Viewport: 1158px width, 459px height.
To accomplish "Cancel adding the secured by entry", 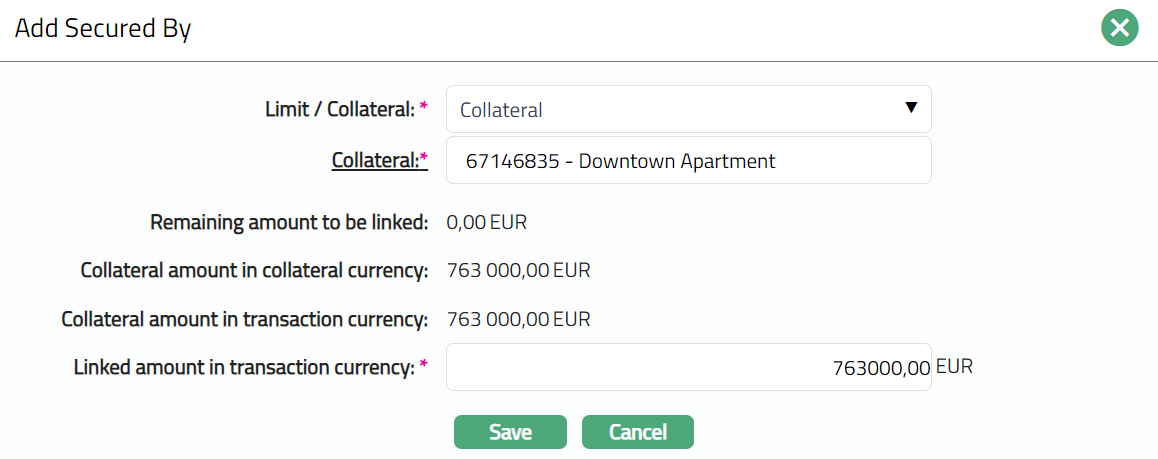I will click(x=637, y=432).
